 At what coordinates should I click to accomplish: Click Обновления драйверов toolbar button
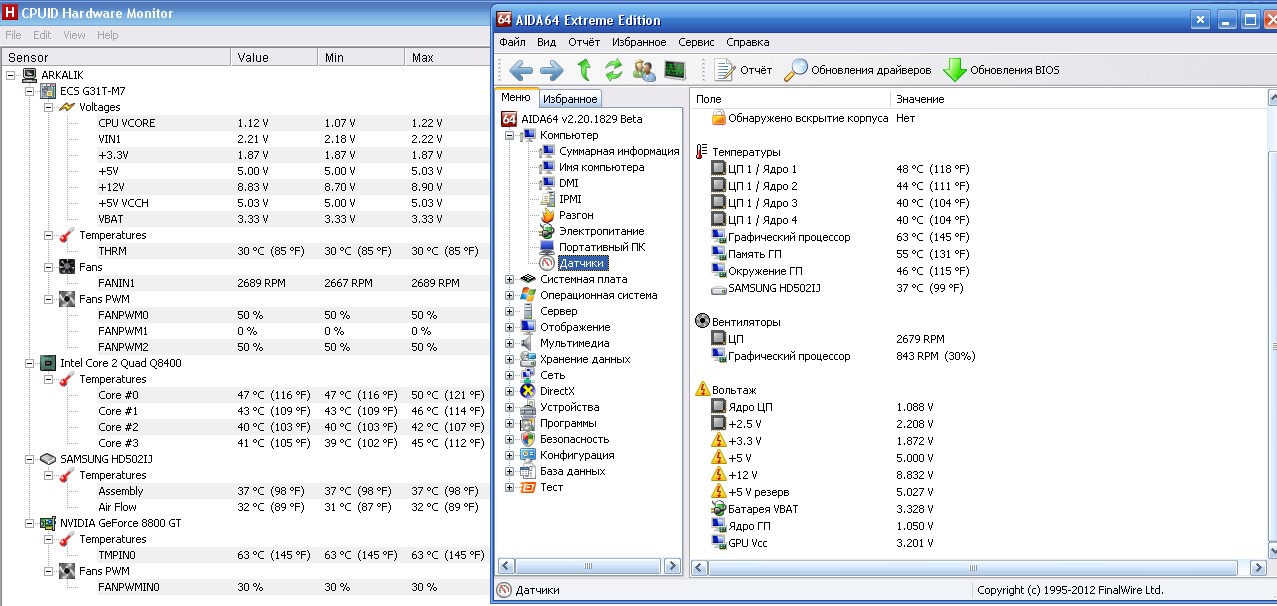tap(858, 70)
